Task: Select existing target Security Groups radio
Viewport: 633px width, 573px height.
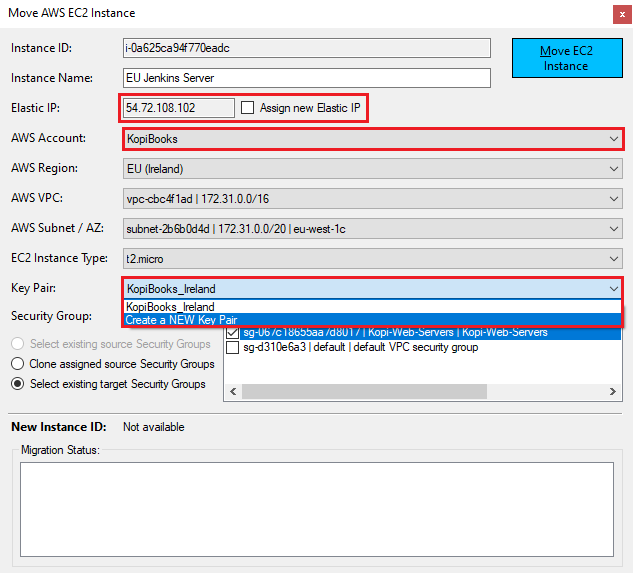Action: [x=17, y=384]
